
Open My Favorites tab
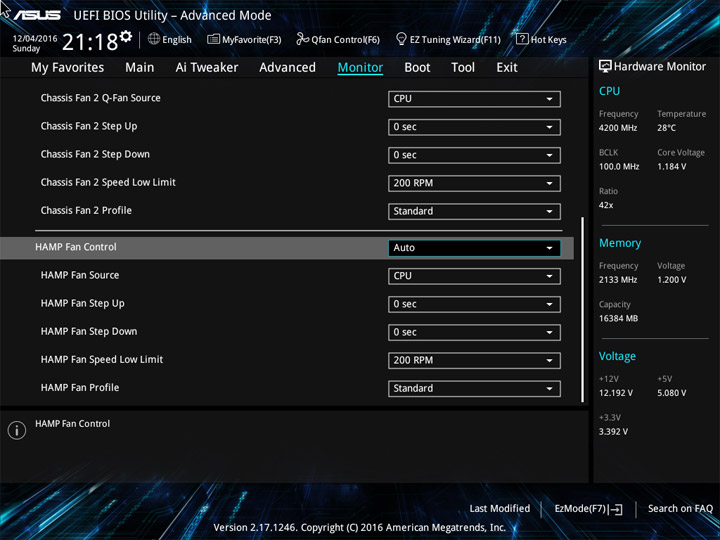click(x=68, y=68)
